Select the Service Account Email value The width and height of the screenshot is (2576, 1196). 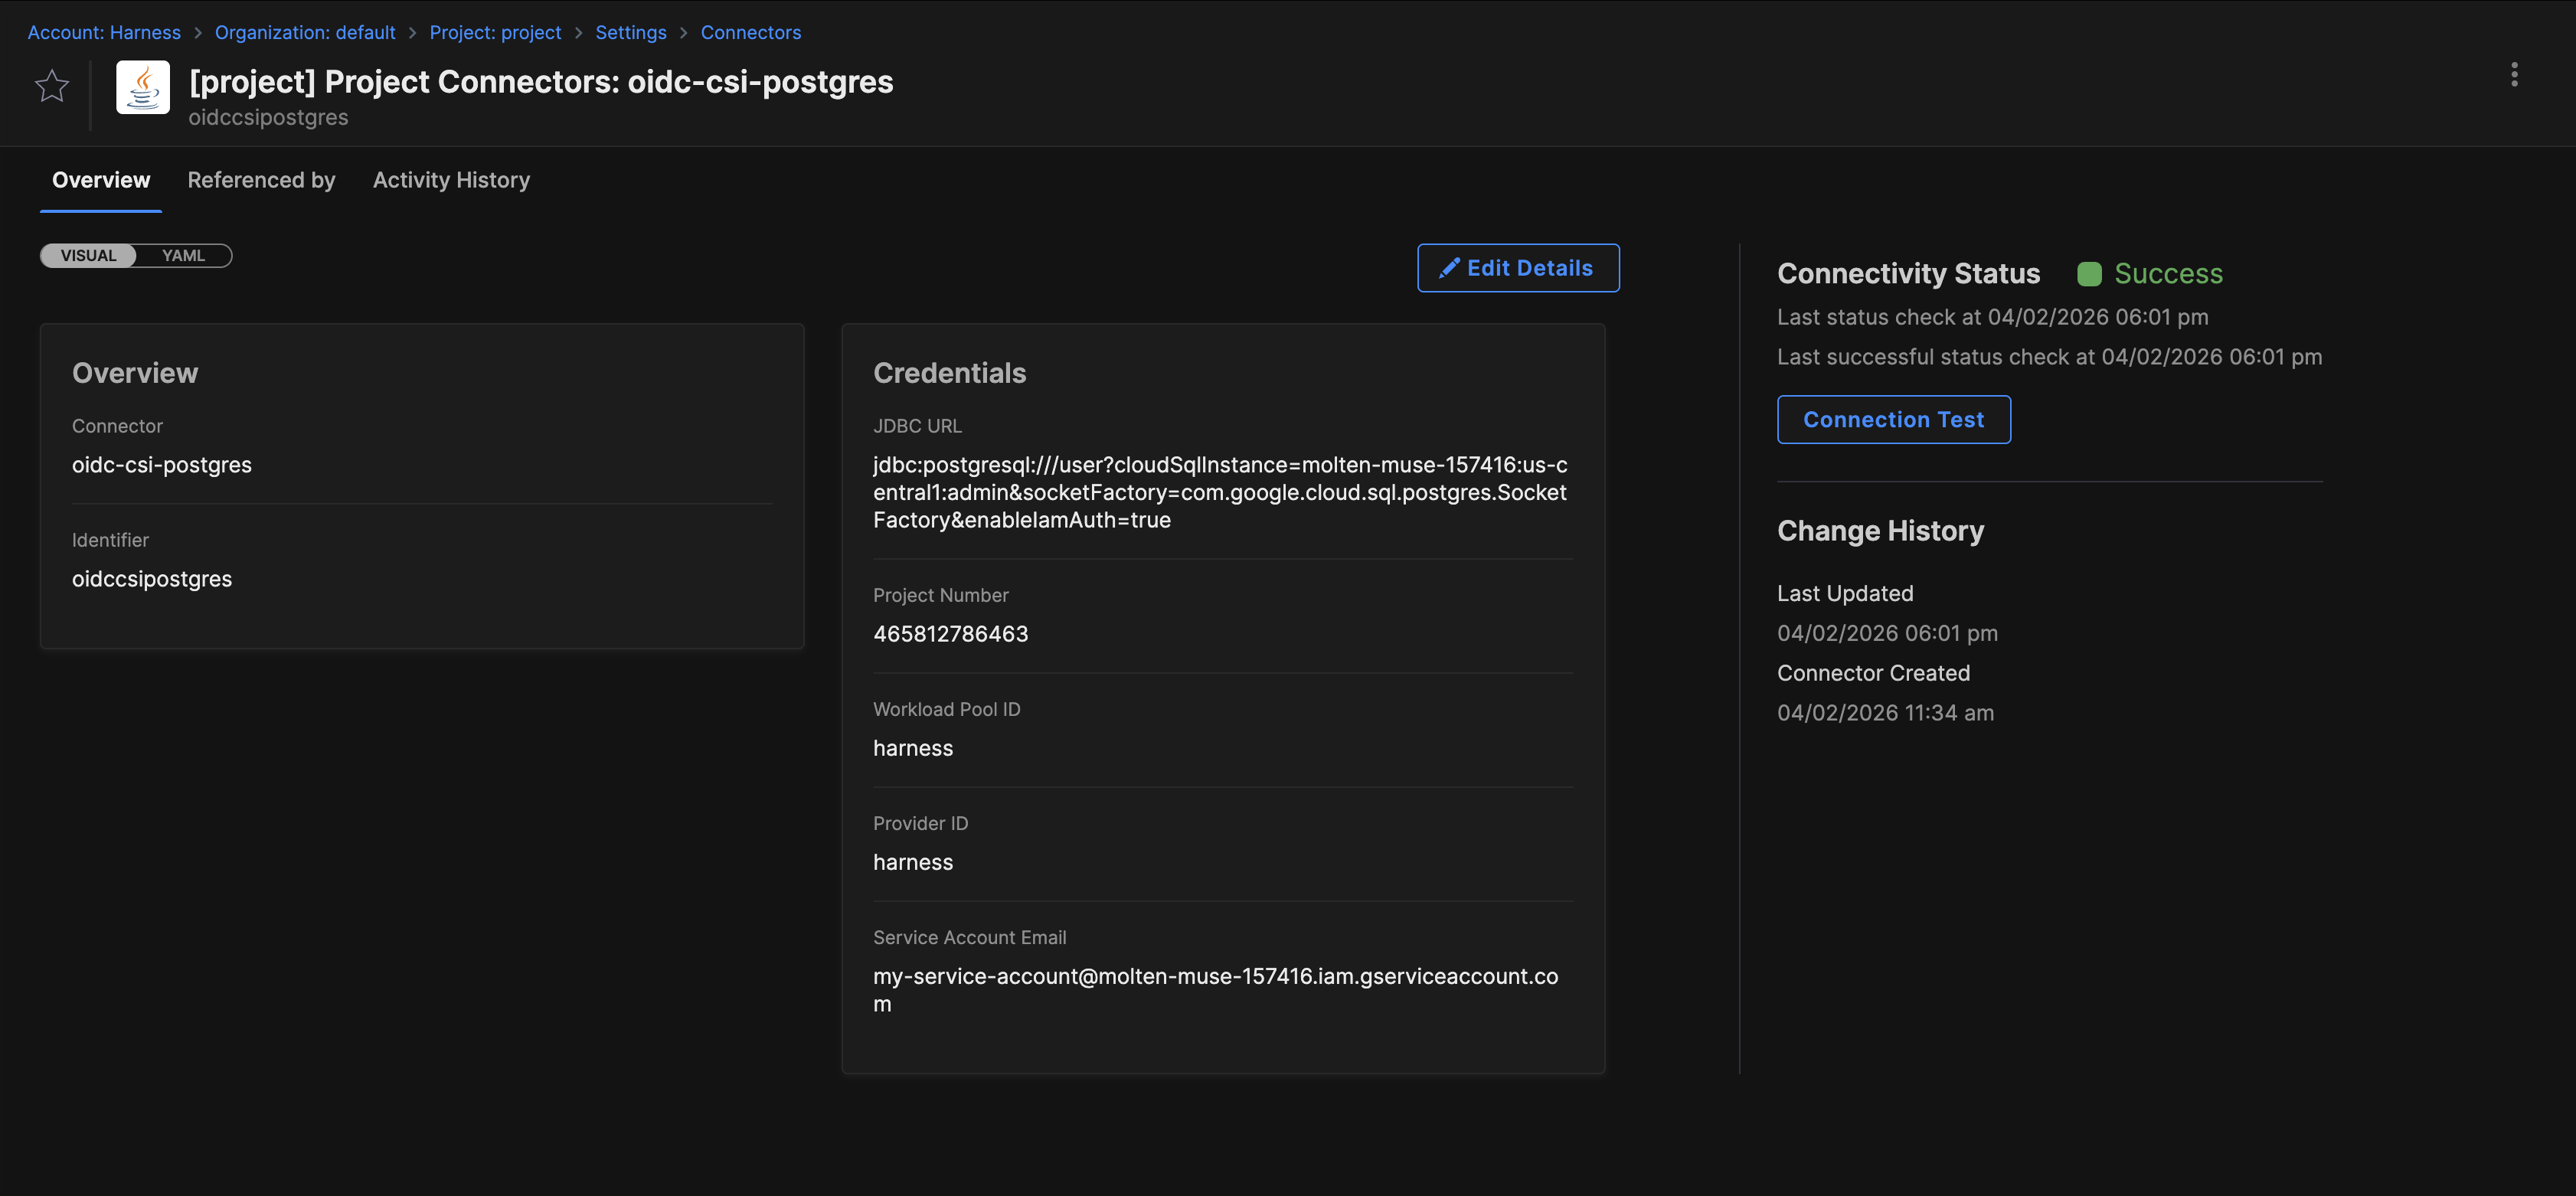[x=1215, y=990]
